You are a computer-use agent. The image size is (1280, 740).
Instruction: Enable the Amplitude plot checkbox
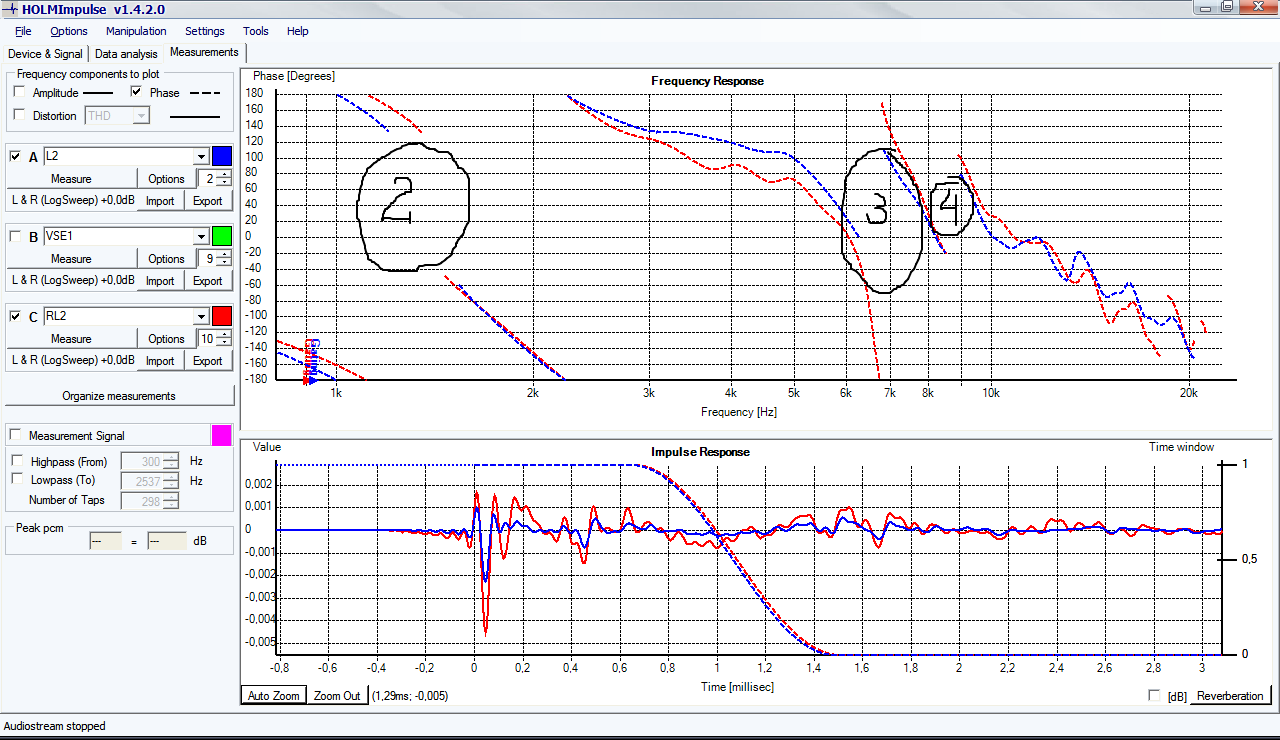pyautogui.click(x=20, y=92)
